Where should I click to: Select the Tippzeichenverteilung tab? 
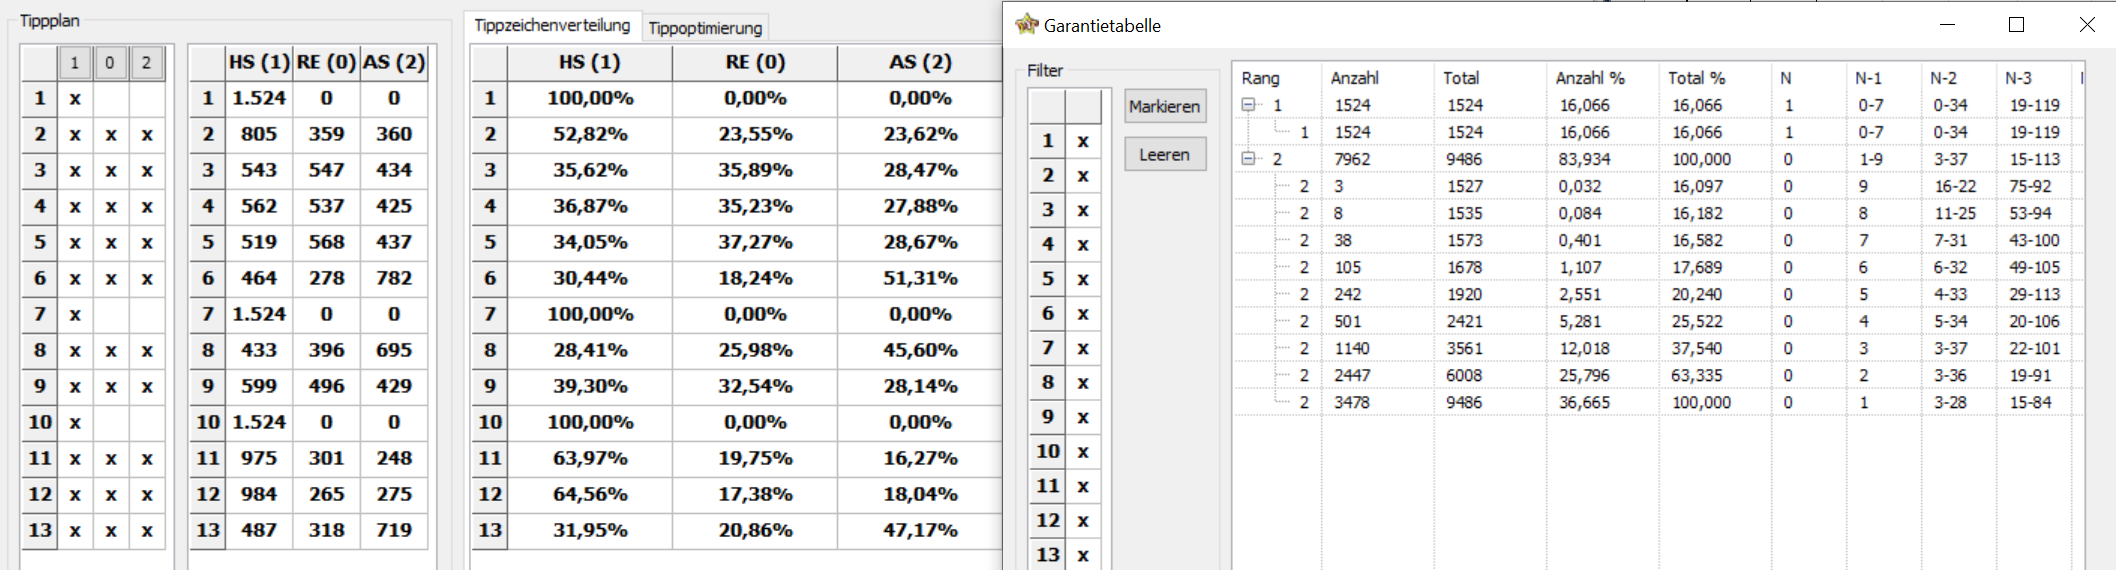tap(552, 25)
